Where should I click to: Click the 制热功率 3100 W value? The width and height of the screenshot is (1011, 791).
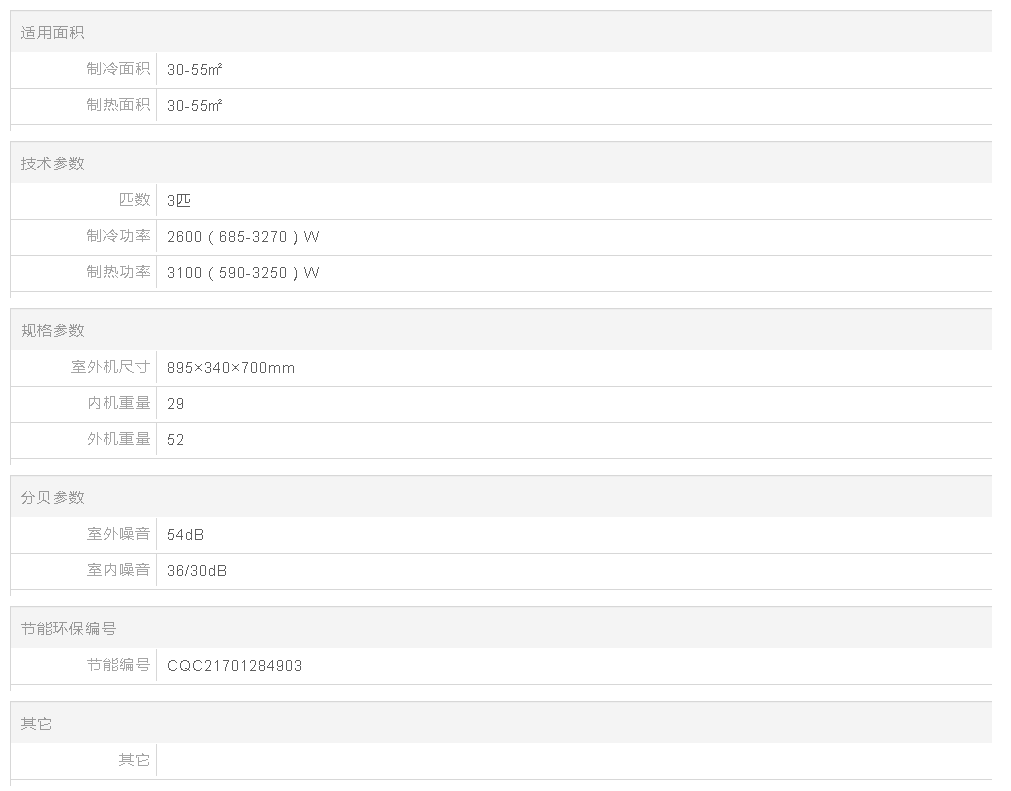pos(243,273)
